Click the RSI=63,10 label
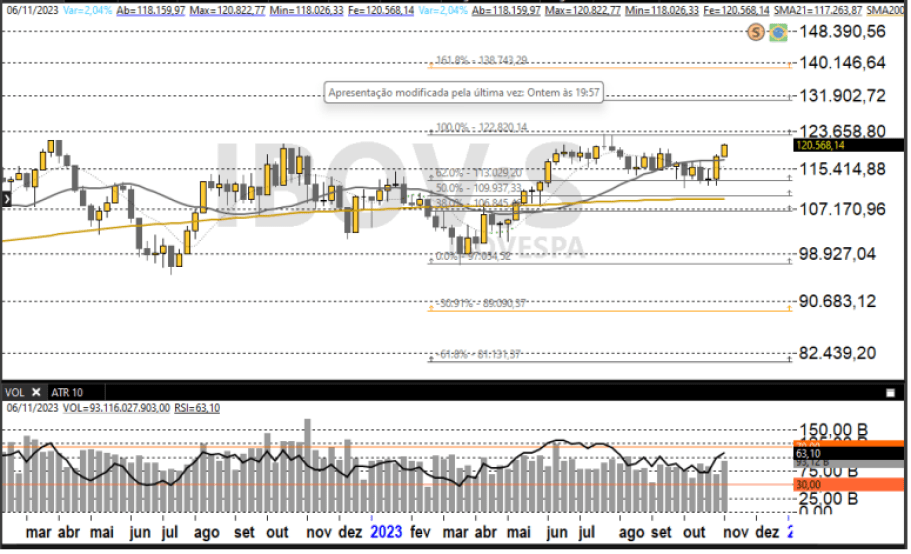Viewport: 911px width, 554px height. coord(197,408)
